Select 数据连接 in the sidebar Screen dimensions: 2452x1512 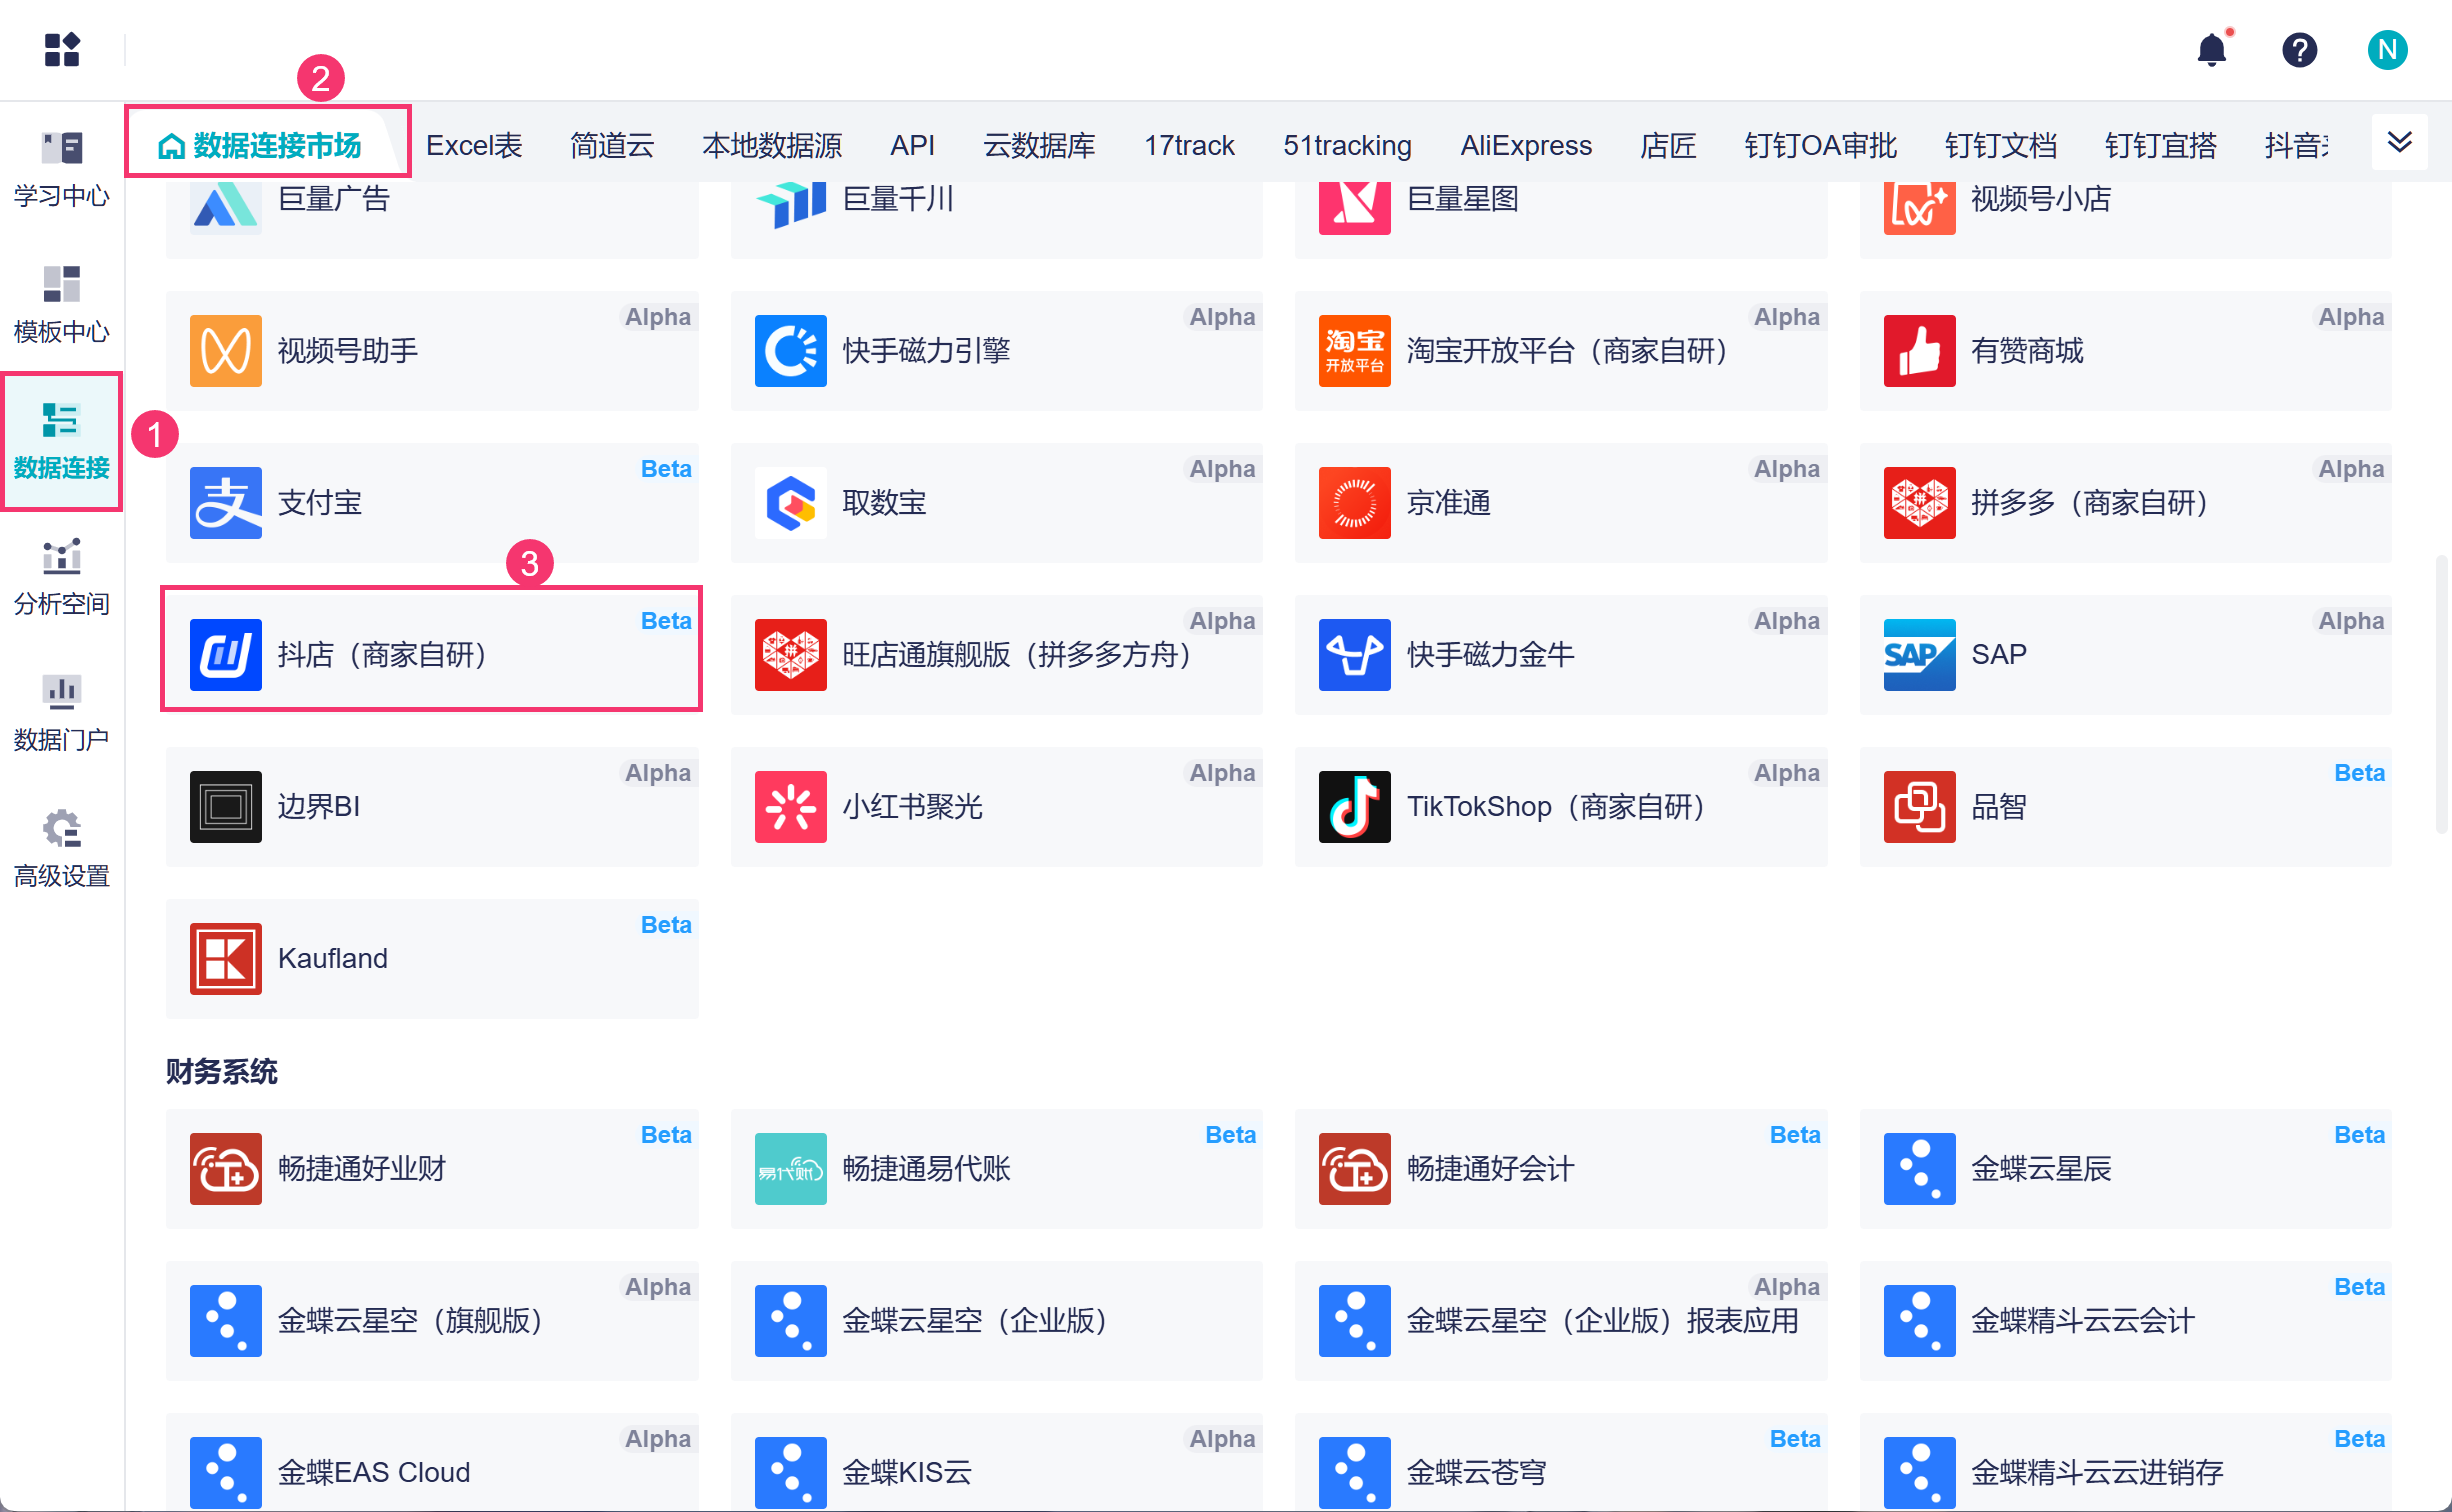point(62,441)
